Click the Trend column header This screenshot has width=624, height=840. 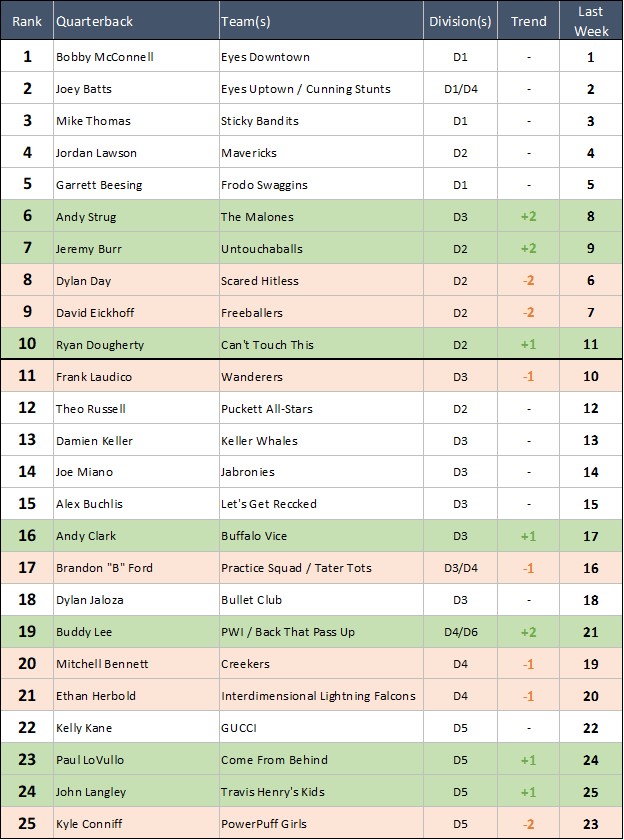[529, 21]
